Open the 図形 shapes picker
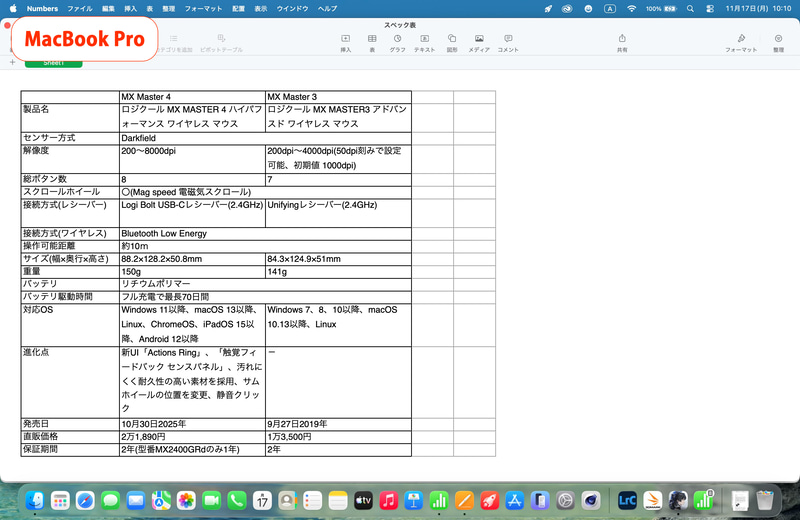This screenshot has height=520, width=800. point(452,43)
